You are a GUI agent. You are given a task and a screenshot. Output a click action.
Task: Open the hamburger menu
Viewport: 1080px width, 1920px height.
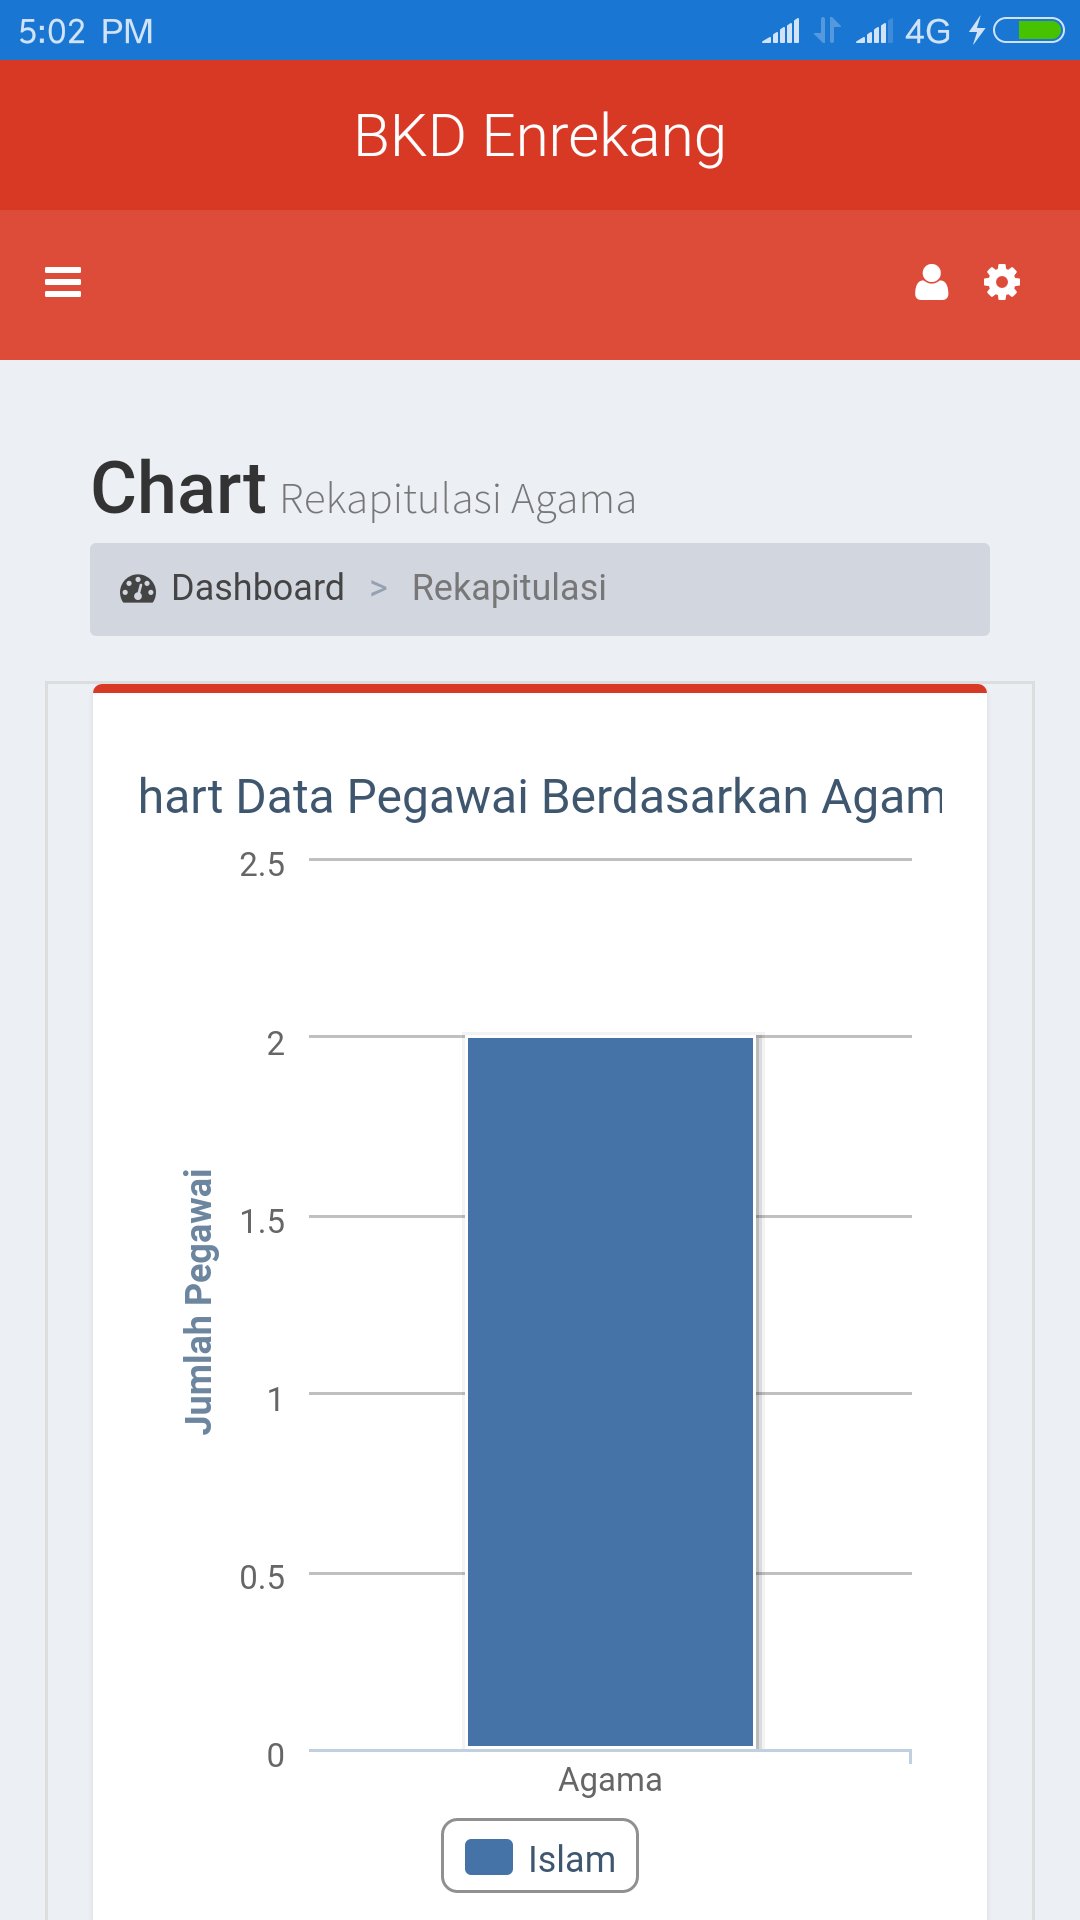pos(63,283)
